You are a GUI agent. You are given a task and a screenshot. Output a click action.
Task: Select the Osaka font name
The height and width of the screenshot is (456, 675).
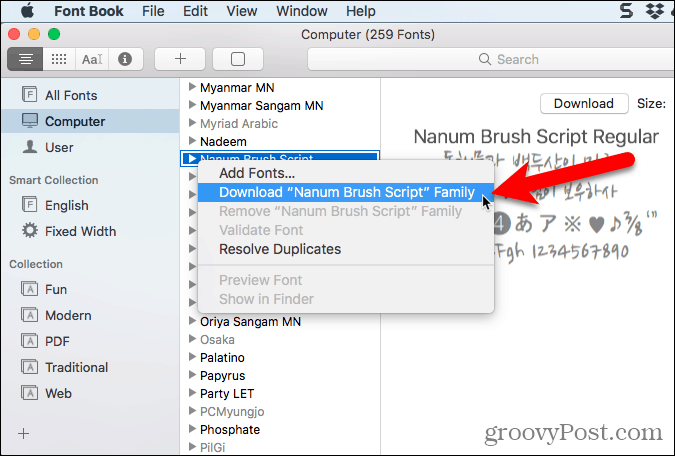pyautogui.click(x=217, y=340)
